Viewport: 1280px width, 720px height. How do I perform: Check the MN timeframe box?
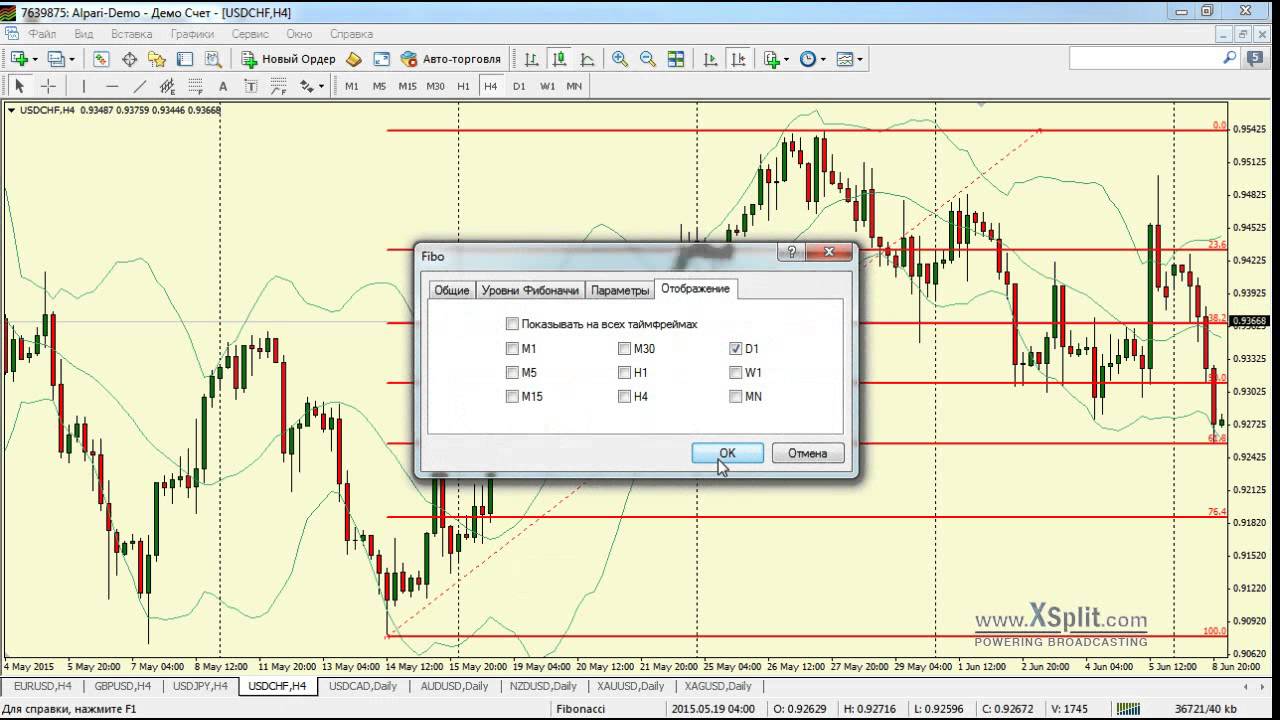[736, 397]
